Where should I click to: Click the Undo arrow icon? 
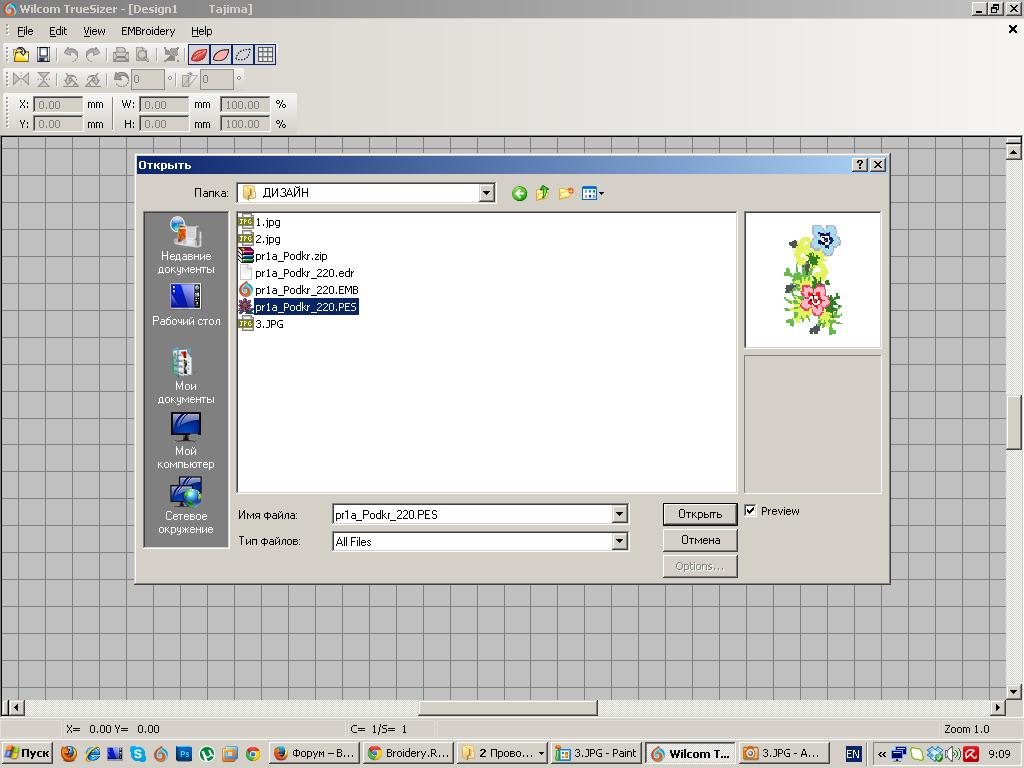[x=71, y=55]
